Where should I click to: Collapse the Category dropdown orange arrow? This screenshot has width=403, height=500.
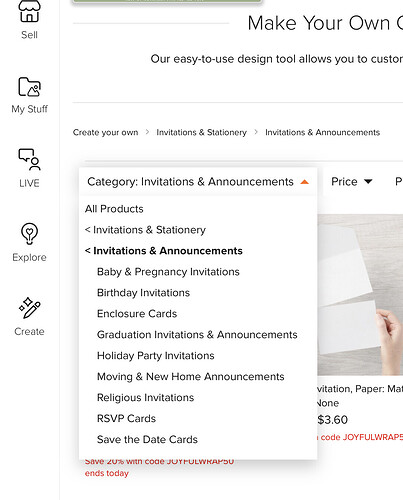(x=304, y=182)
